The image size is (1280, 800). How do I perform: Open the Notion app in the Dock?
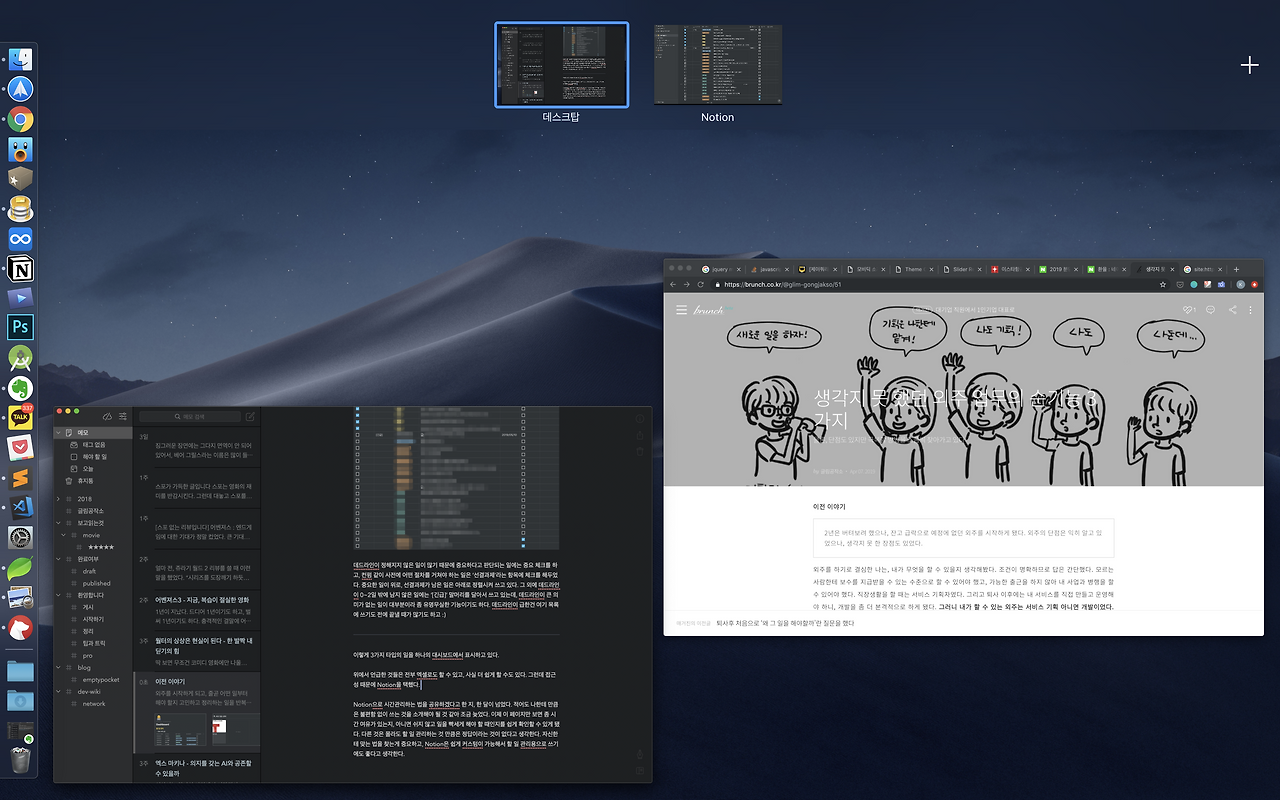click(20, 268)
